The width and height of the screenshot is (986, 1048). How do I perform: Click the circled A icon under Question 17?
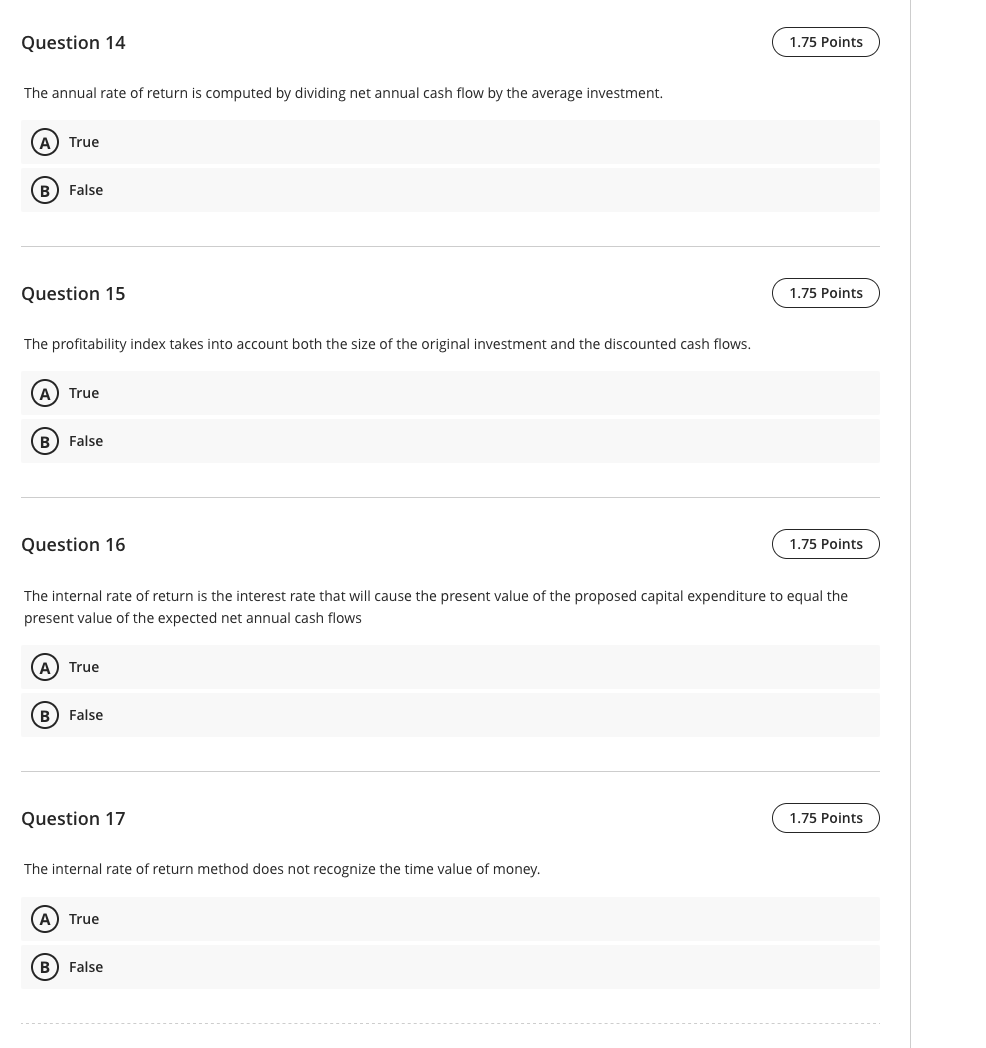tap(45, 919)
